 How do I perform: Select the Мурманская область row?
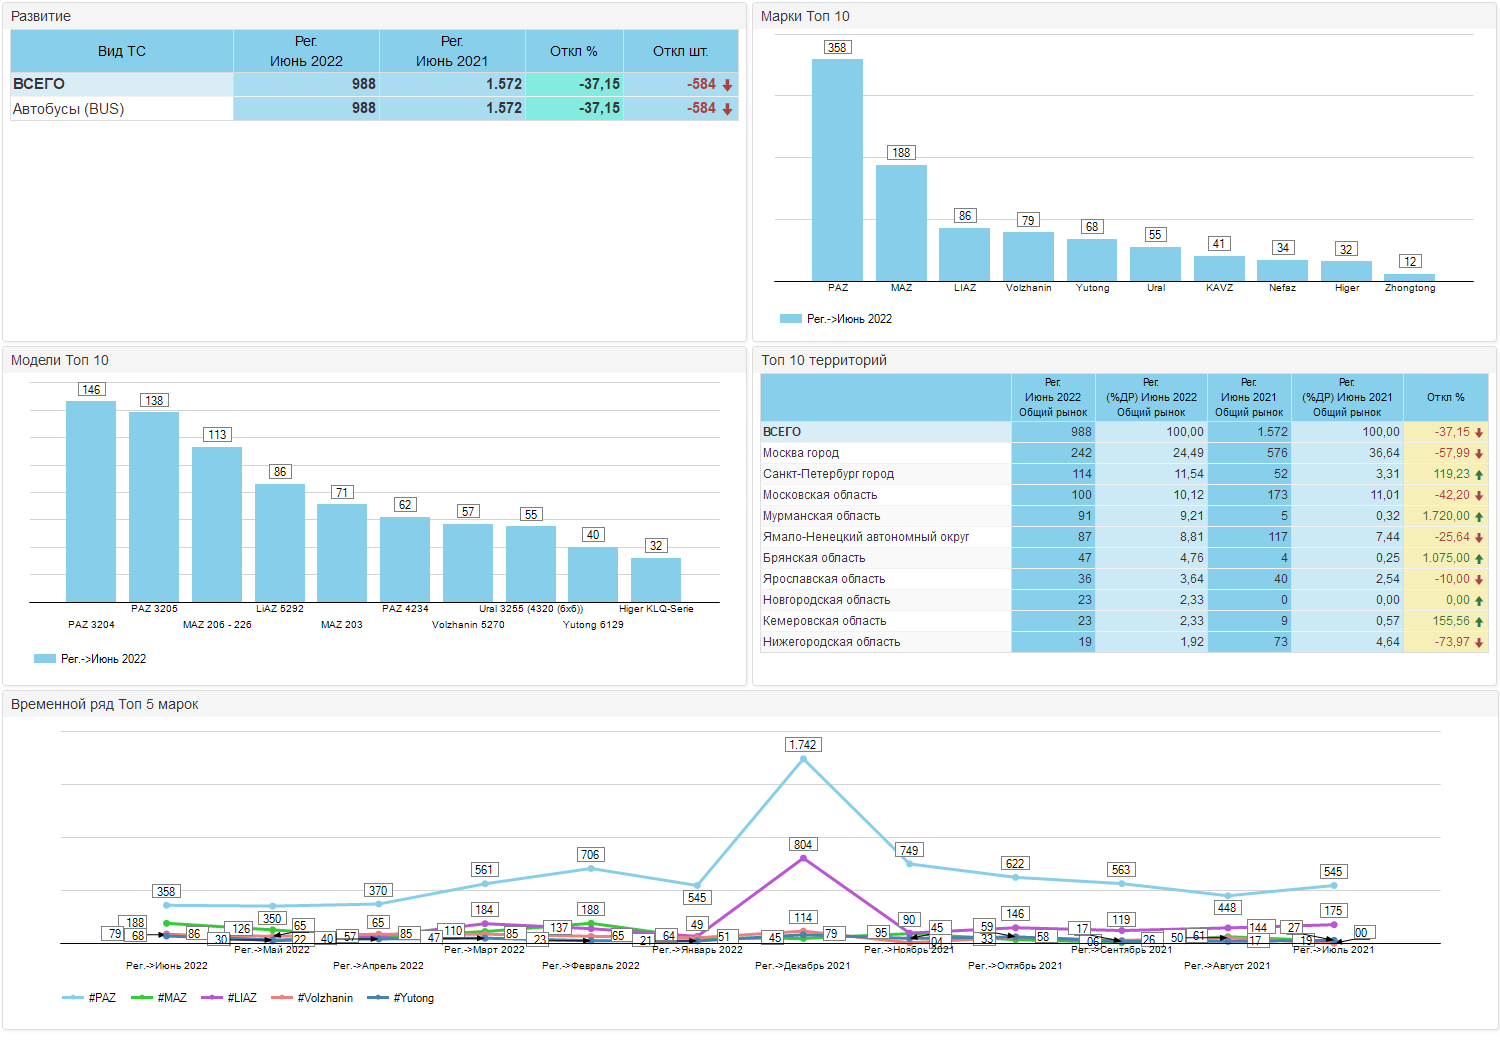[1124, 516]
